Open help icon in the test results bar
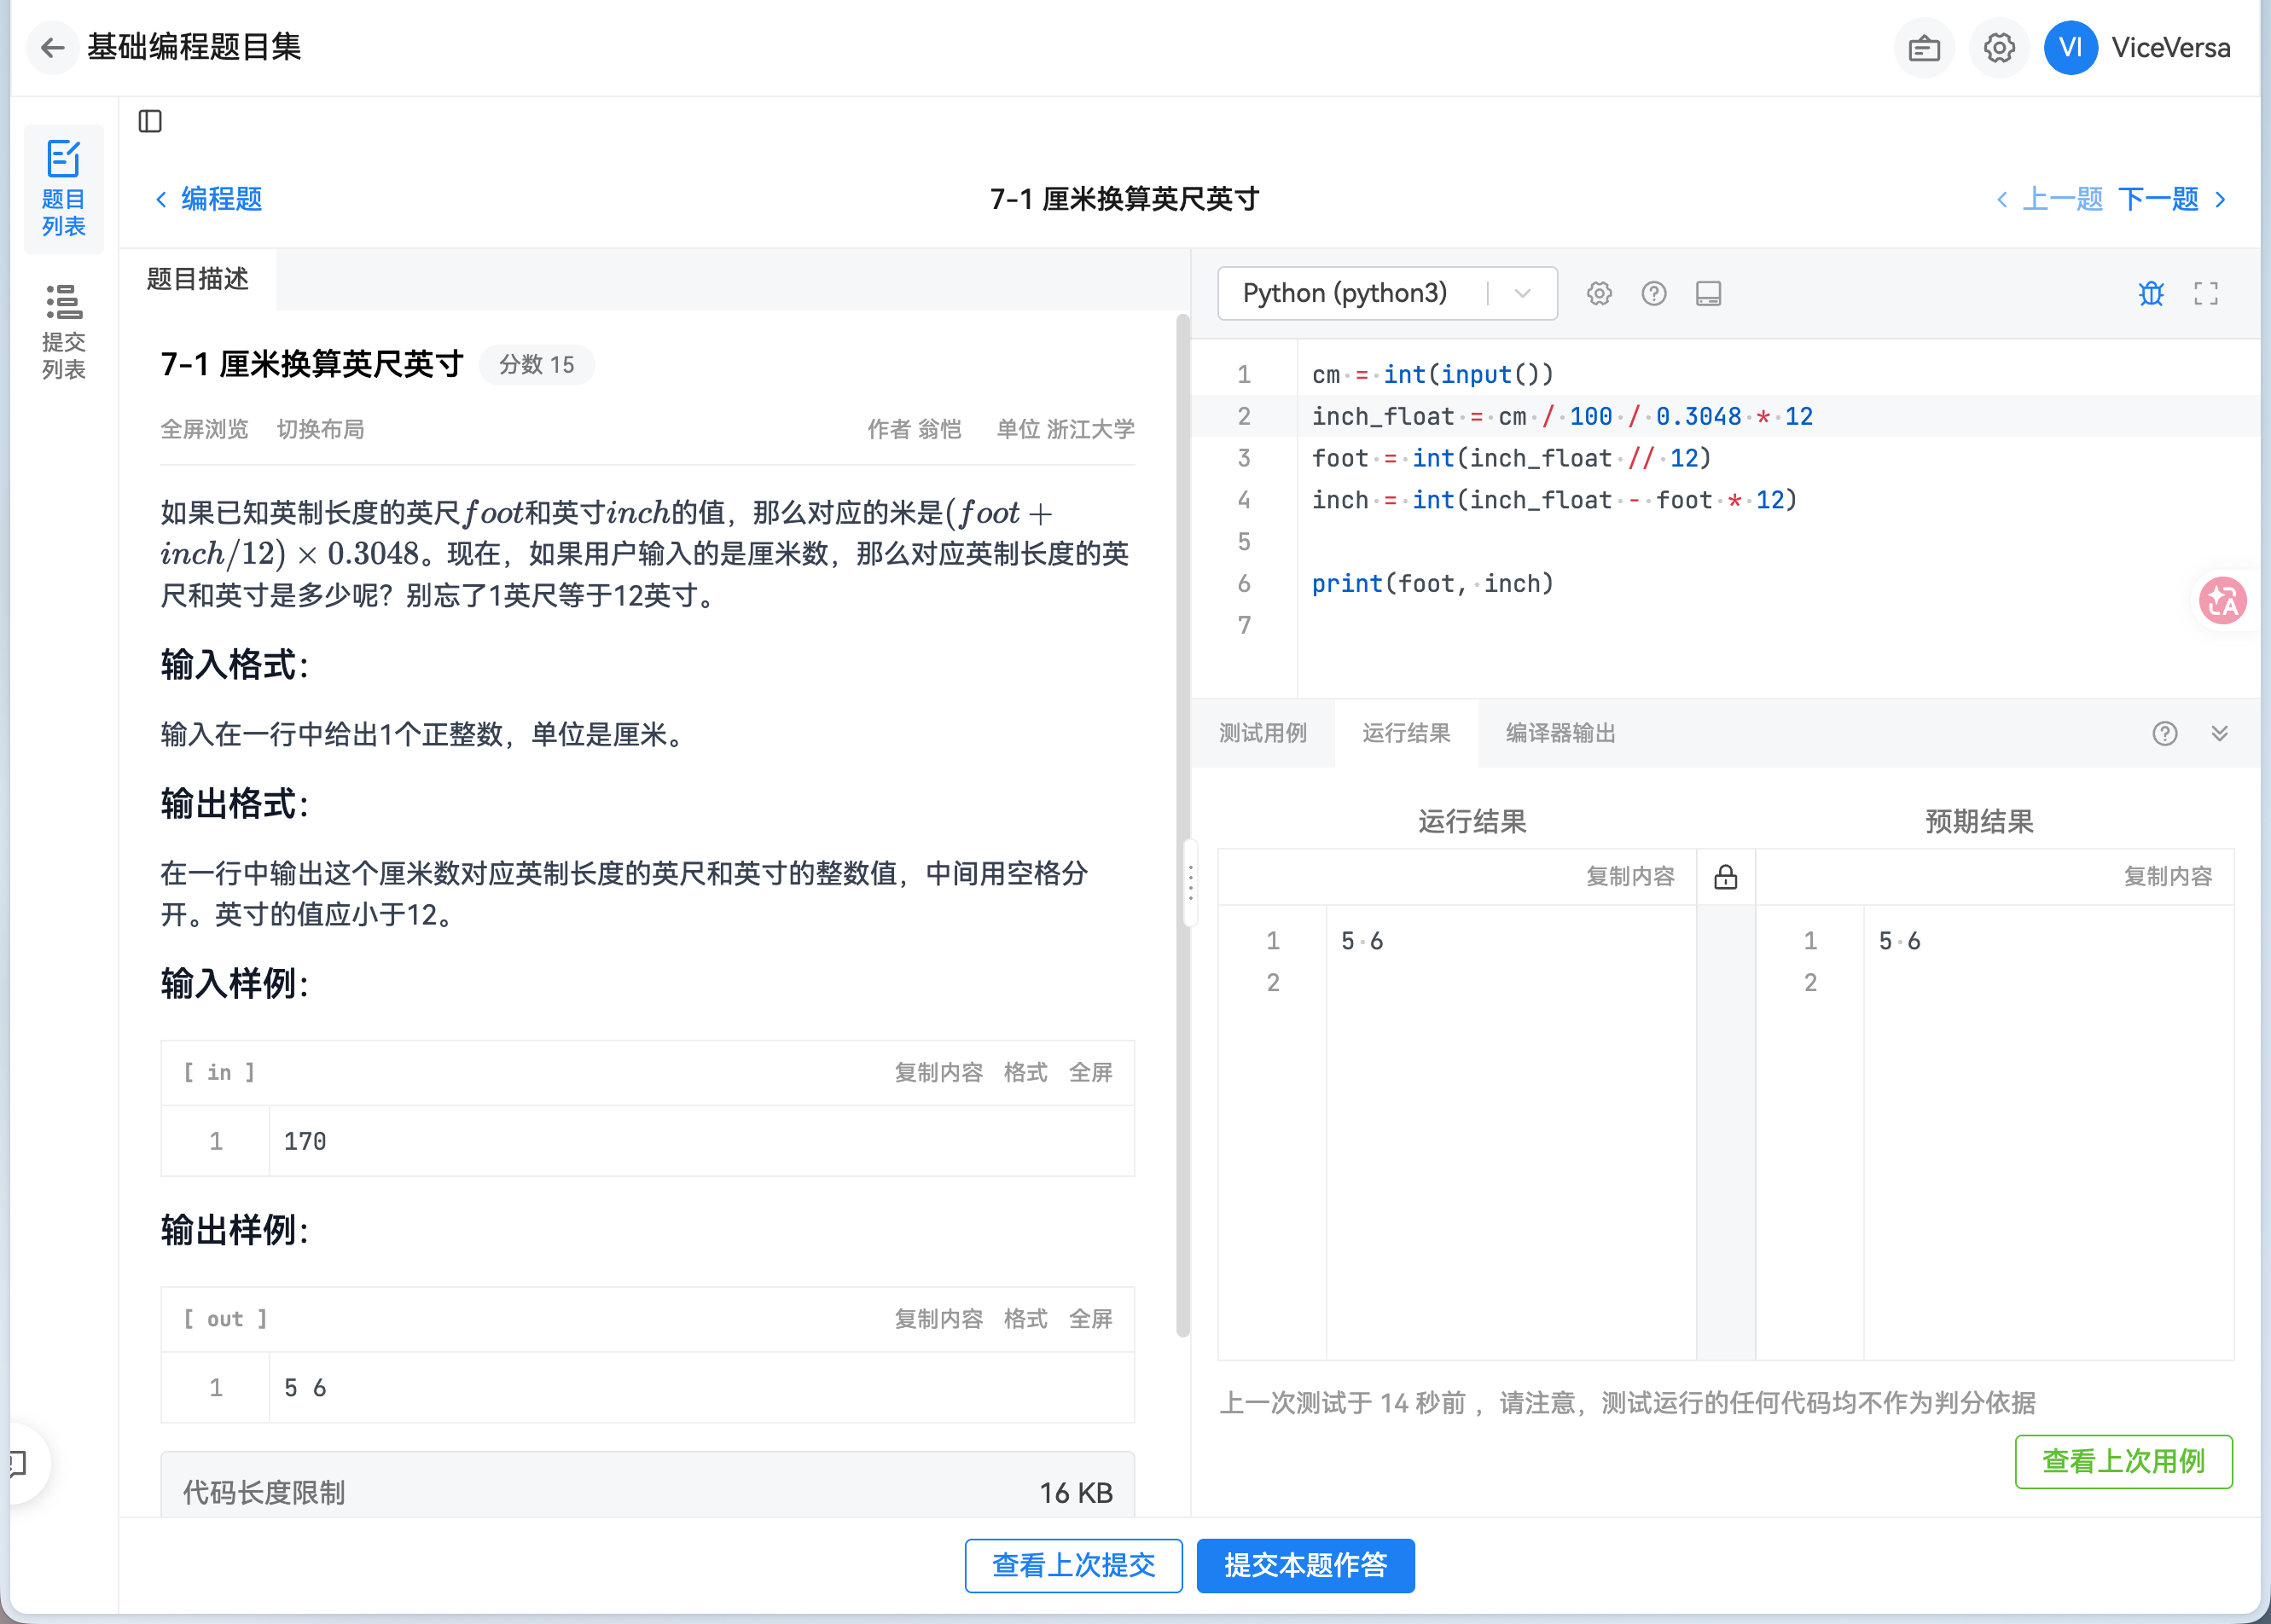This screenshot has width=2271, height=1624. pyautogui.click(x=2164, y=734)
